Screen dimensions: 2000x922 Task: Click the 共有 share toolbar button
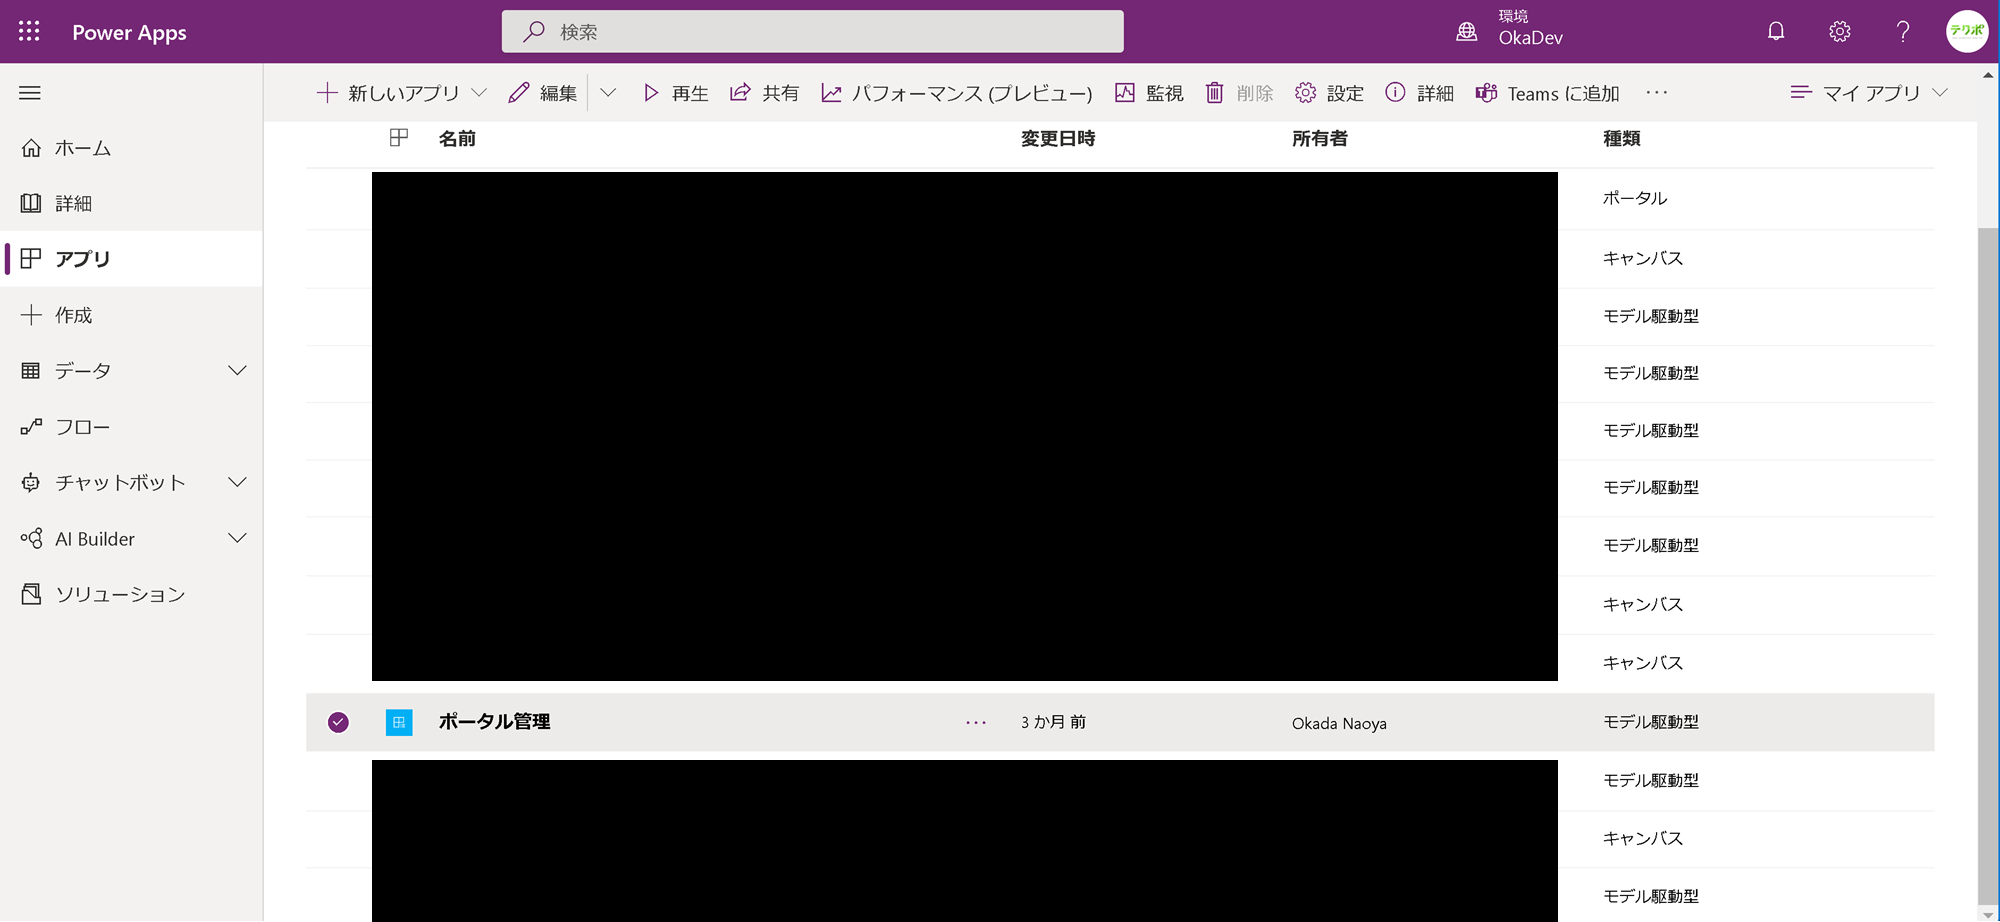pos(765,93)
